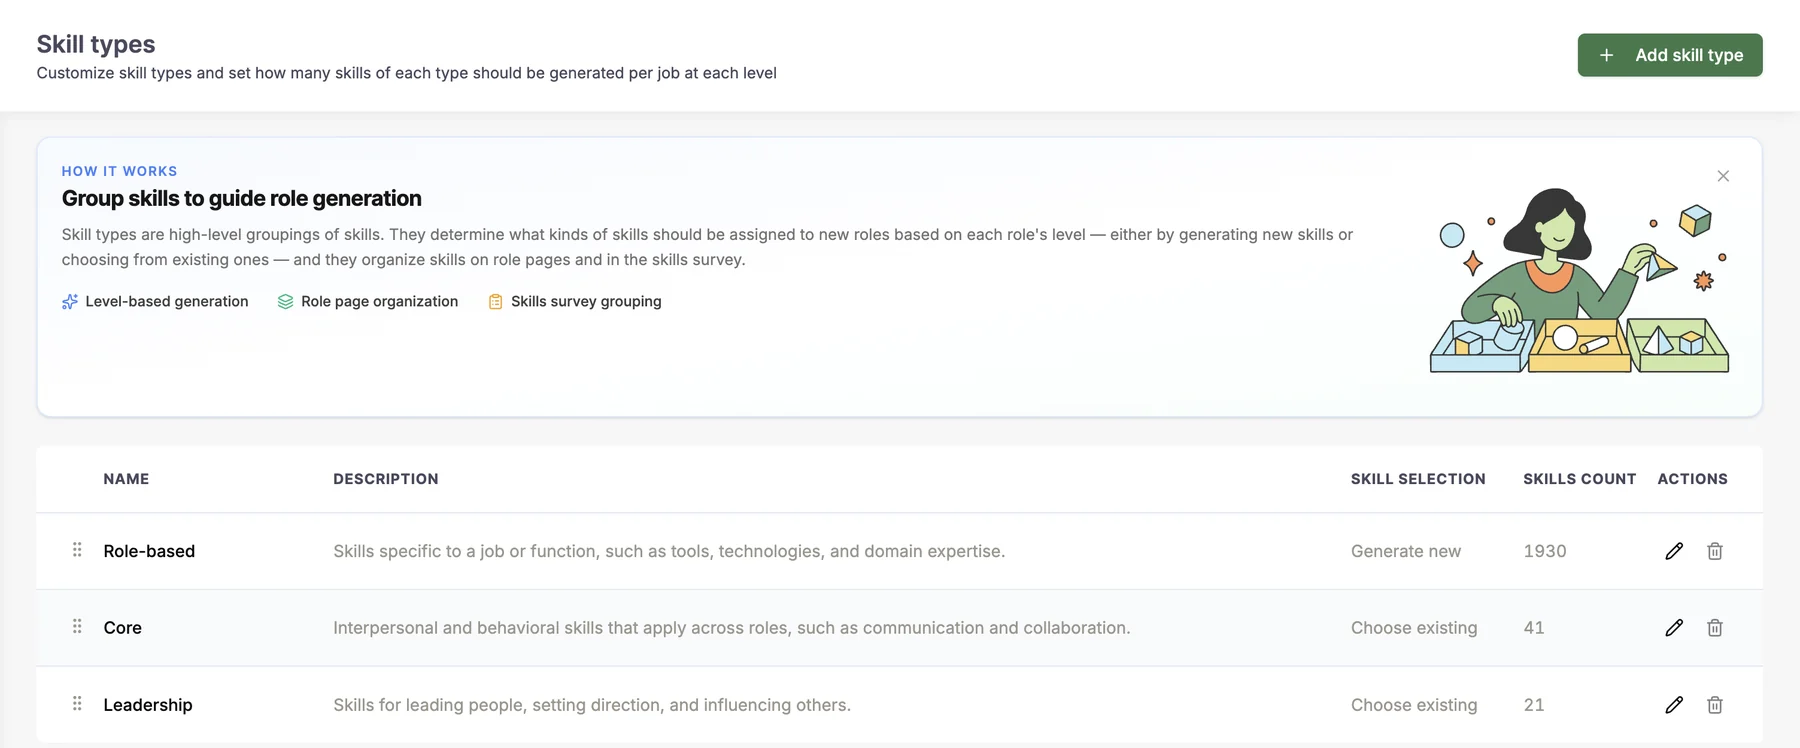Image resolution: width=1800 pixels, height=748 pixels.
Task: Select the Core name cell
Action: (x=123, y=628)
